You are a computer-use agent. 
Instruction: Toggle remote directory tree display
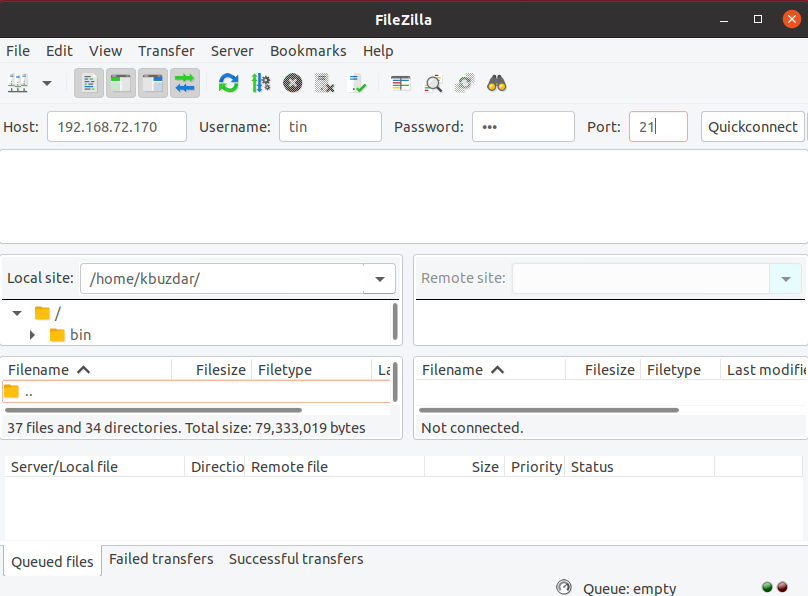[153, 83]
